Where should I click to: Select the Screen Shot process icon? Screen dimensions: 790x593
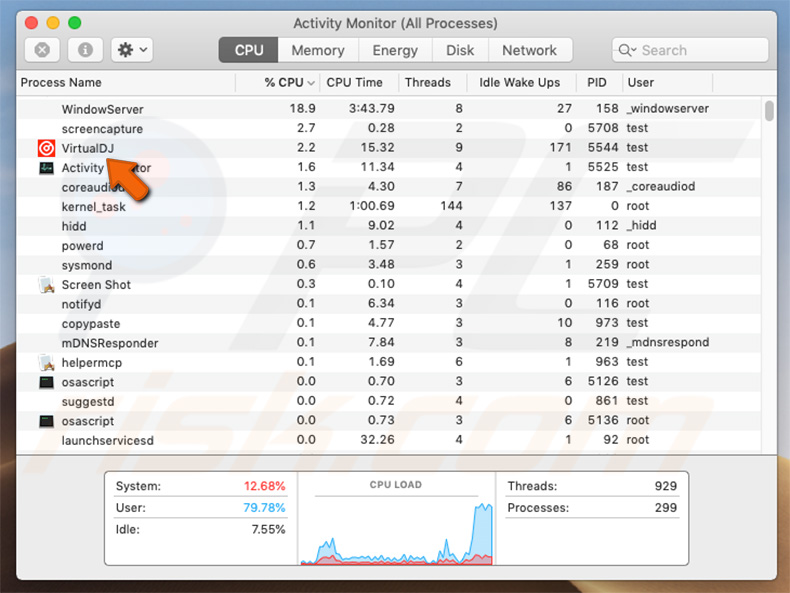[x=46, y=285]
